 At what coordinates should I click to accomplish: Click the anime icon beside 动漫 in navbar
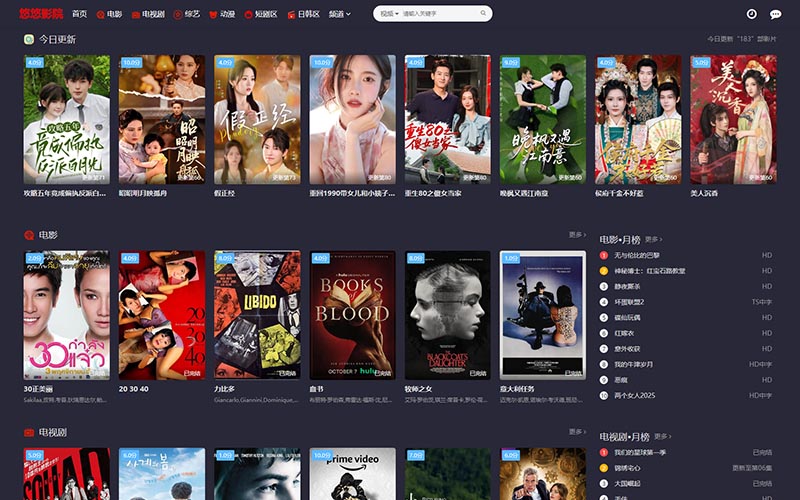213,15
